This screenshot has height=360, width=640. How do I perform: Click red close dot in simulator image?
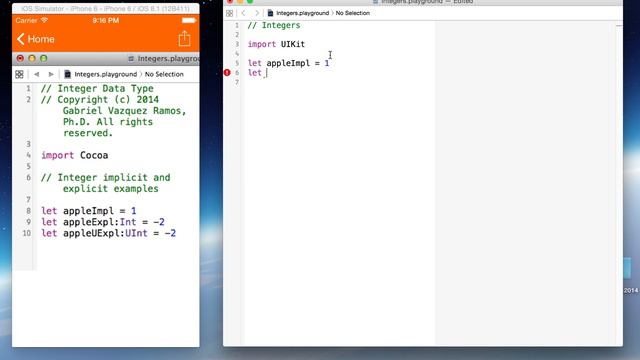[x=20, y=58]
